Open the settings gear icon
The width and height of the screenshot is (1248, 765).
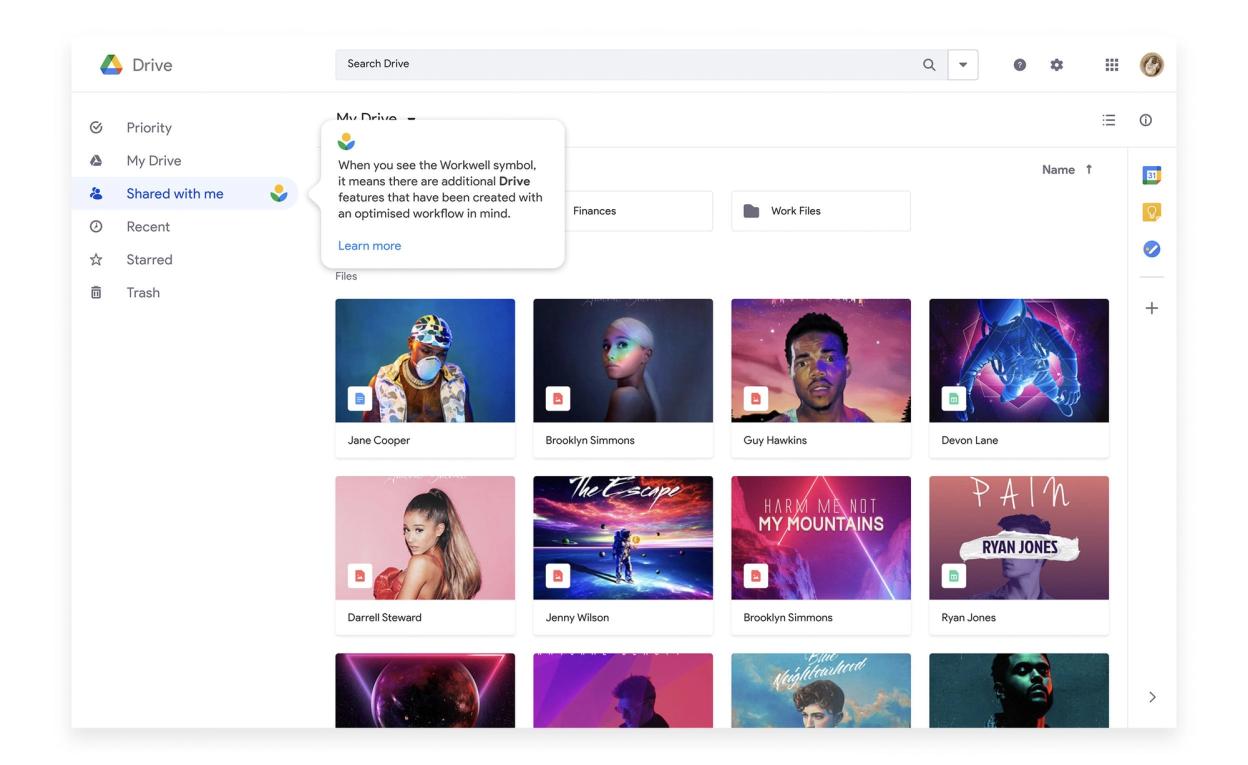point(1056,65)
